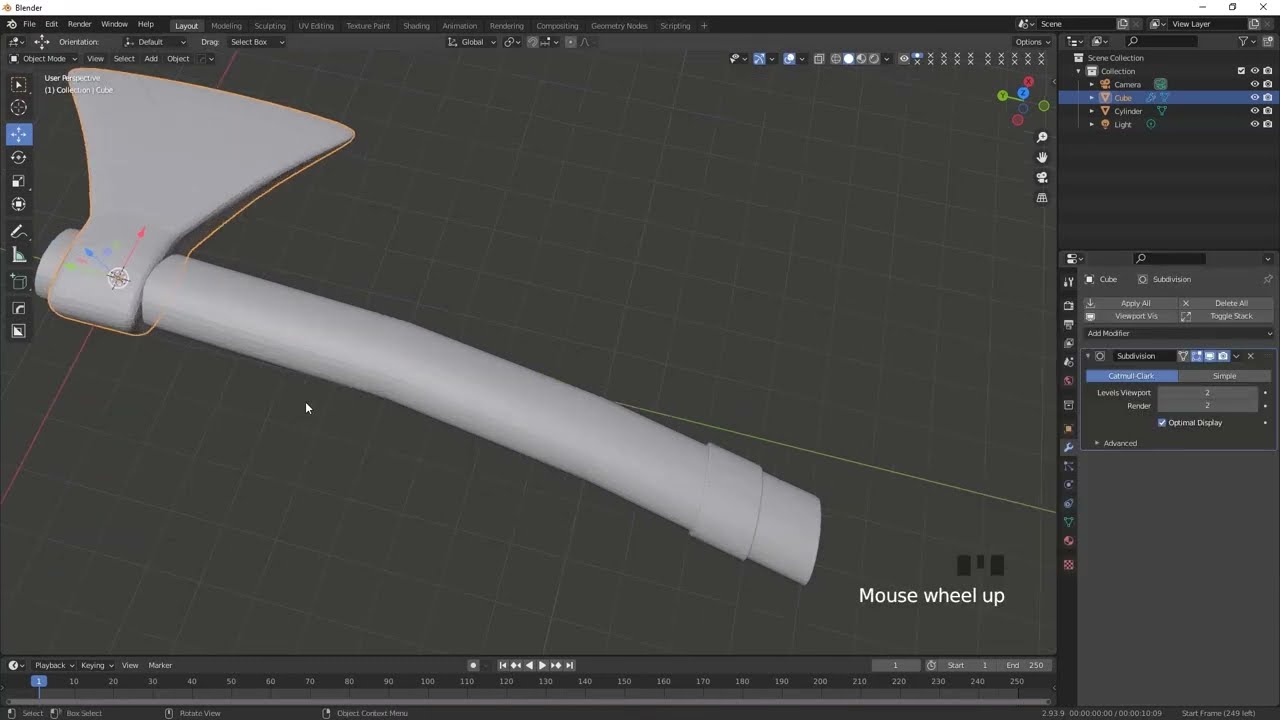Hide the Camera object in the outliner
1280x720 pixels.
(1254, 85)
